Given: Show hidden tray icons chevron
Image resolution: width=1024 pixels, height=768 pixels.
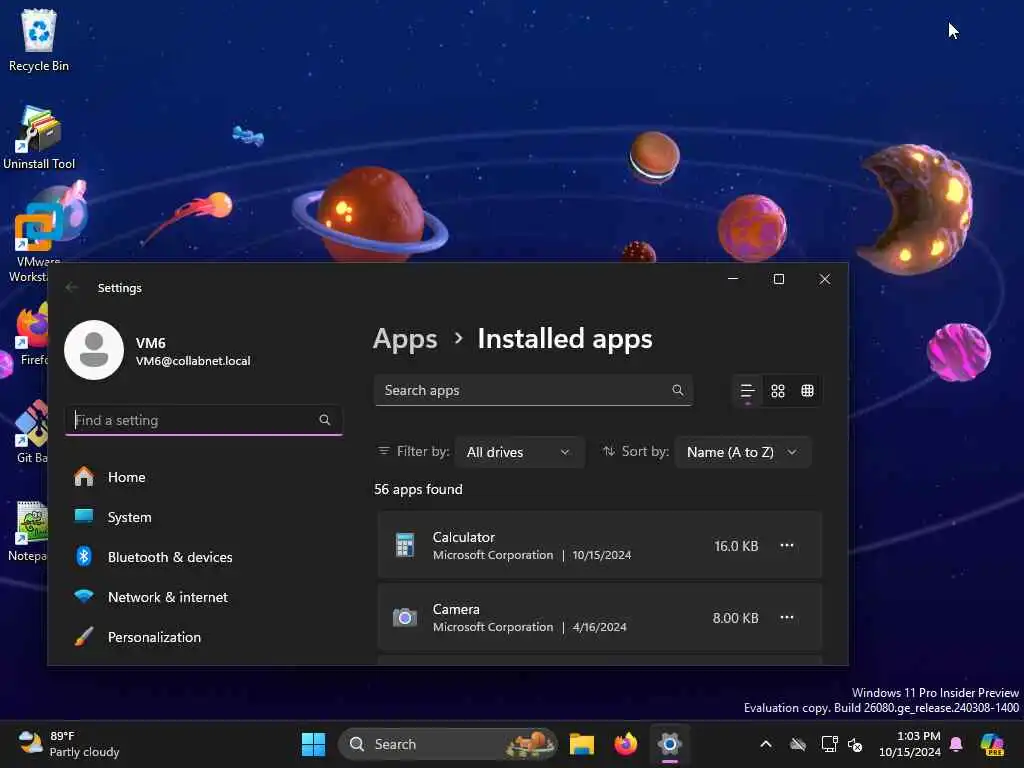Looking at the screenshot, I should tap(765, 744).
